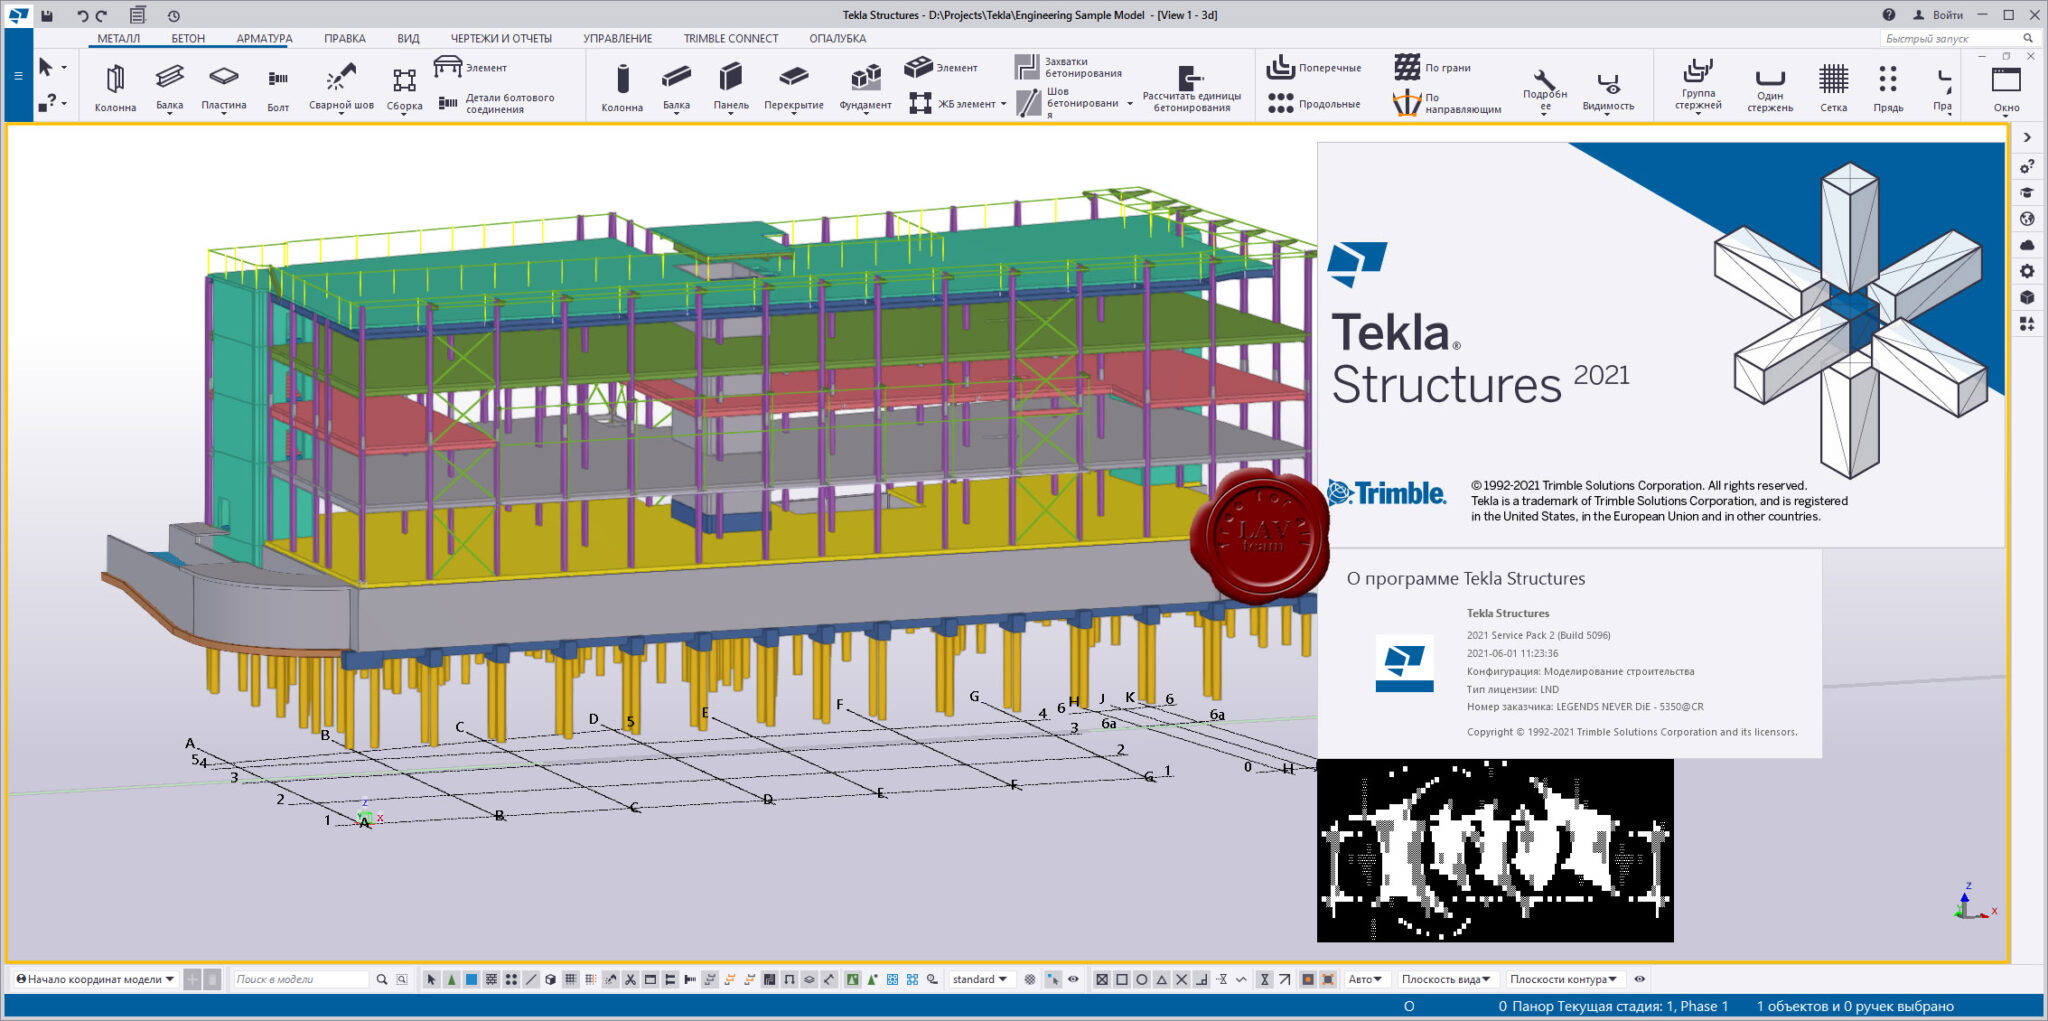
Task: Open the ВИД ribbon tab
Action: pyautogui.click(x=408, y=39)
